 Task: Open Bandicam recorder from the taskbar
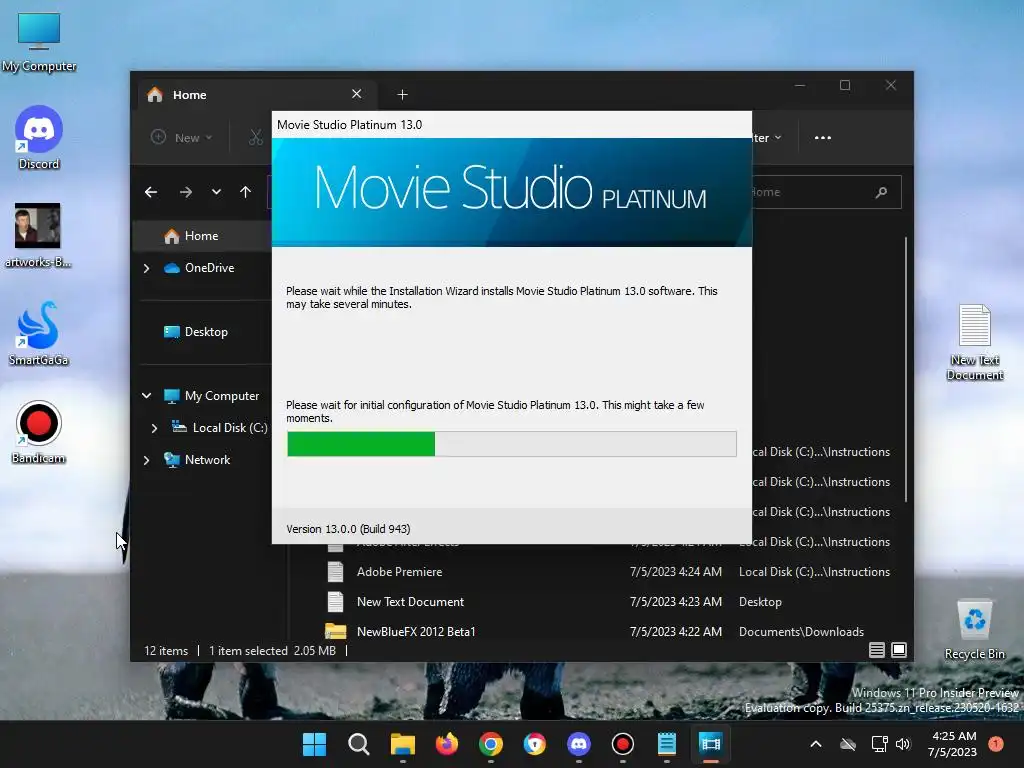click(622, 744)
